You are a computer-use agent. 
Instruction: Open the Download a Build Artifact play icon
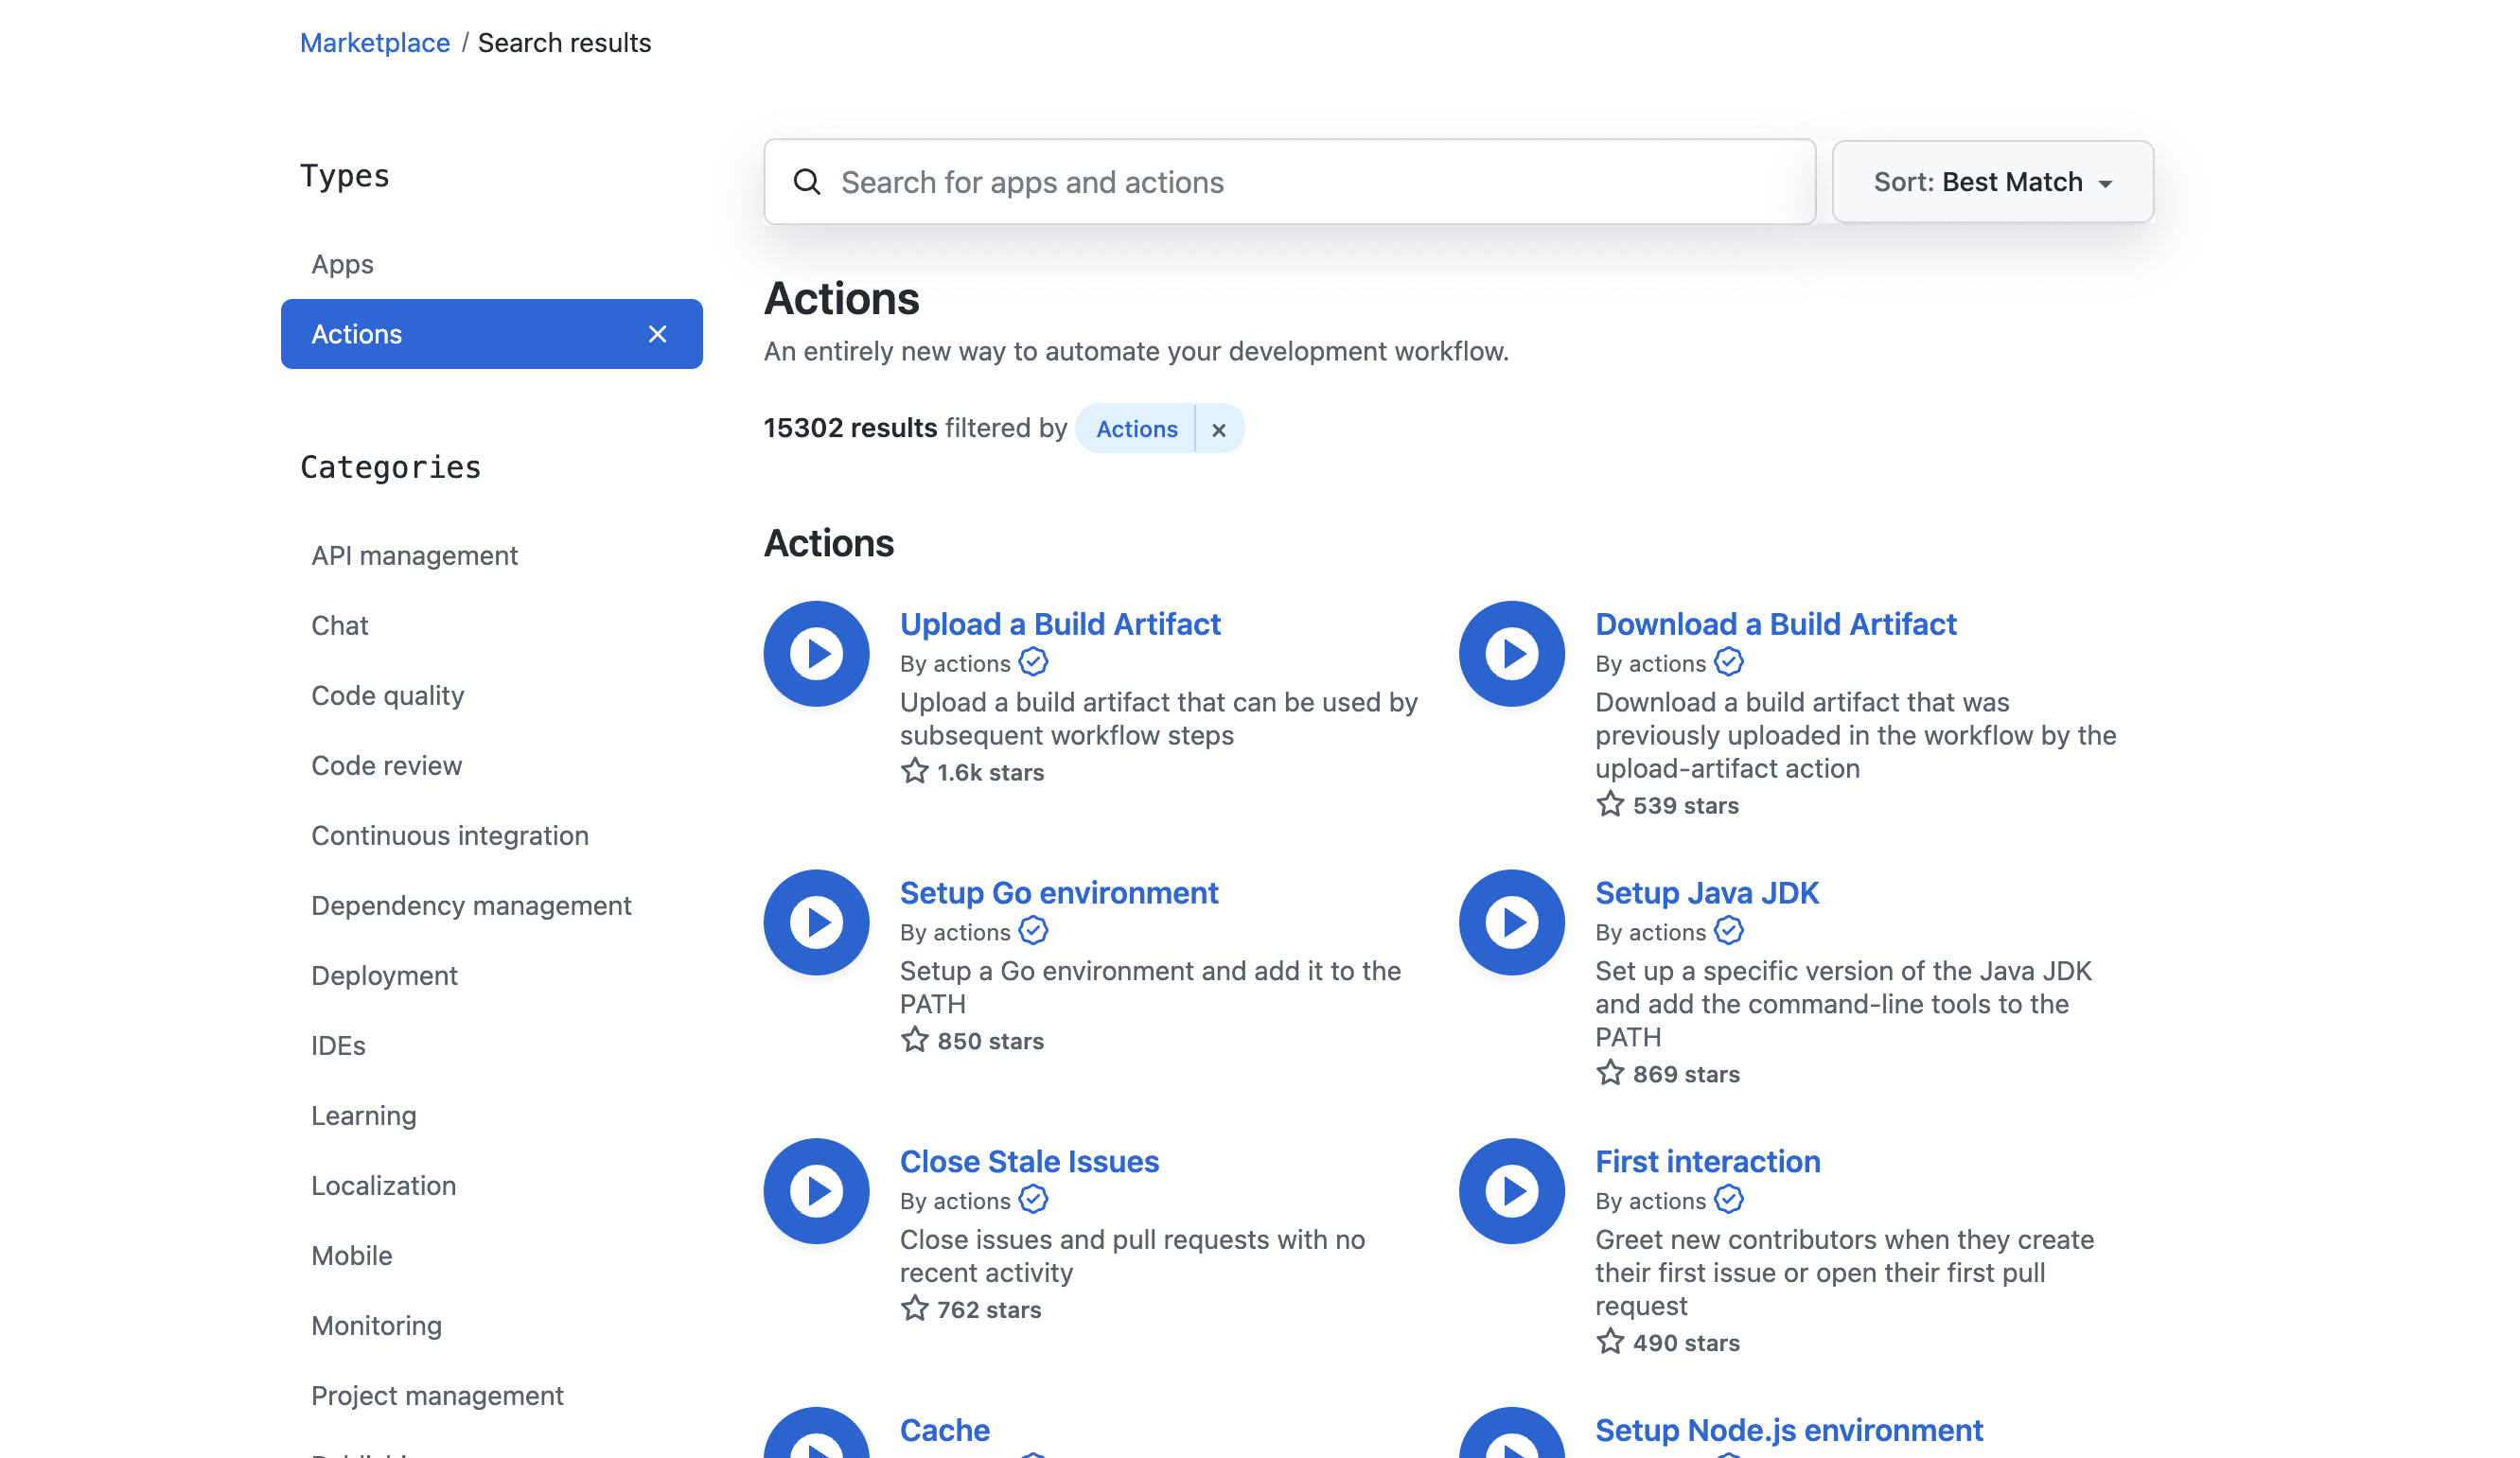pos(1511,654)
